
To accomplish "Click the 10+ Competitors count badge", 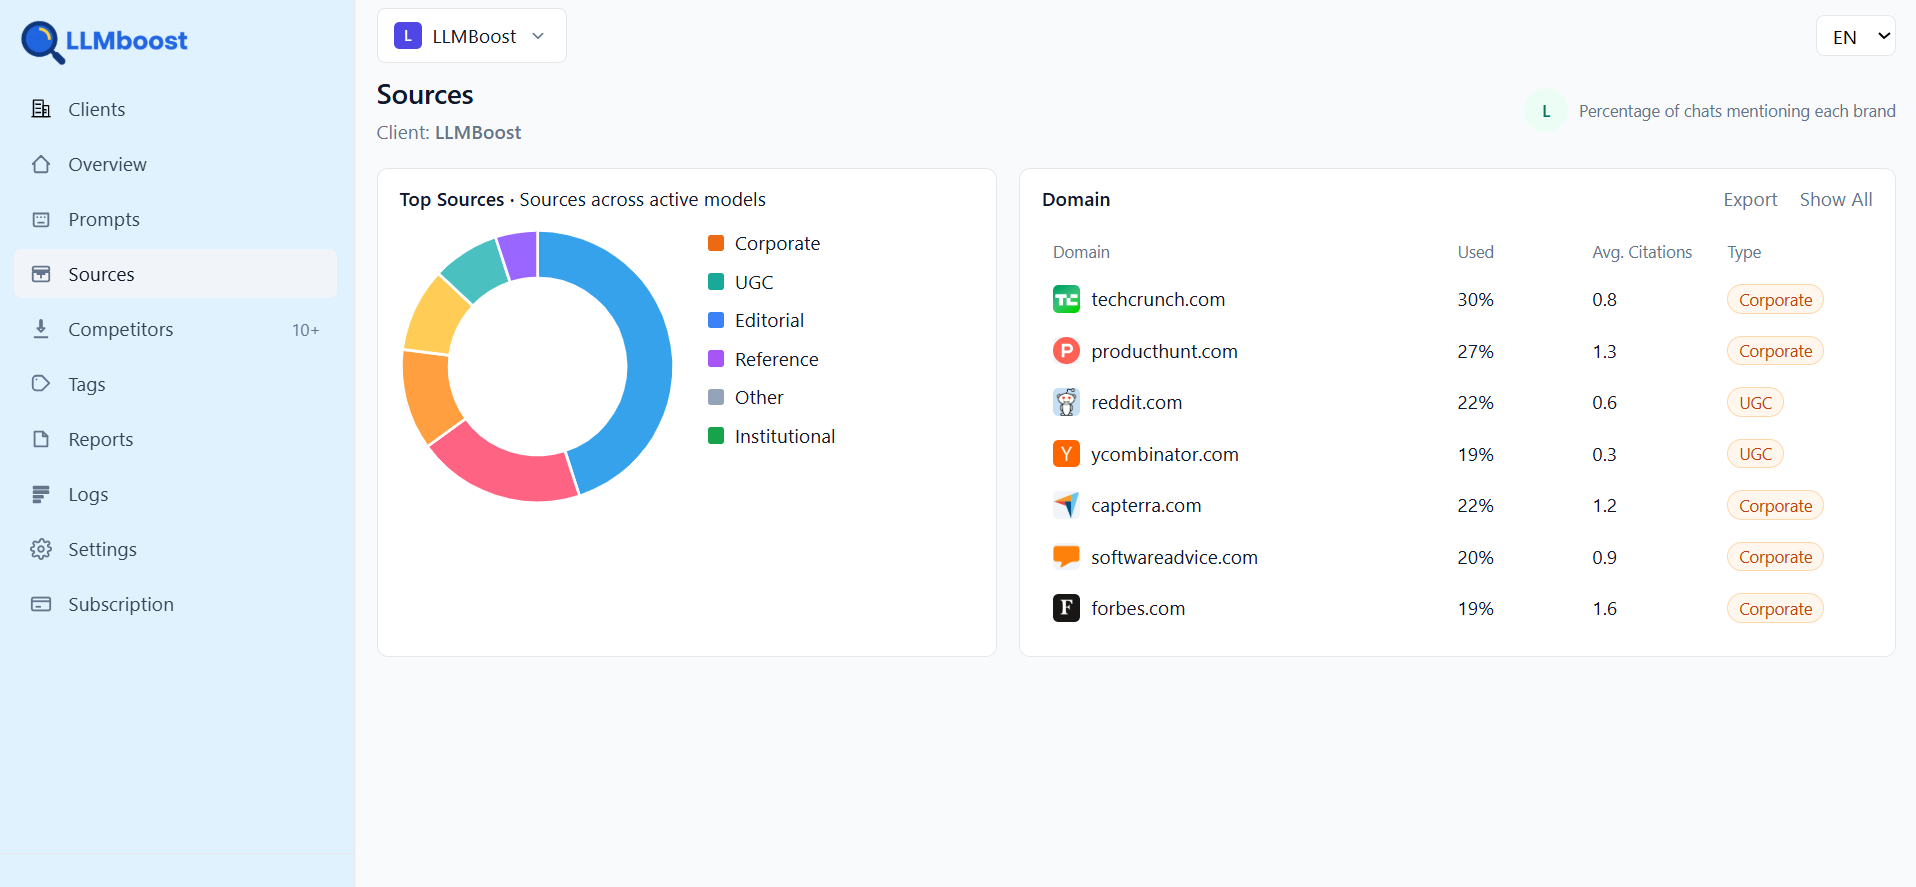I will (x=305, y=330).
